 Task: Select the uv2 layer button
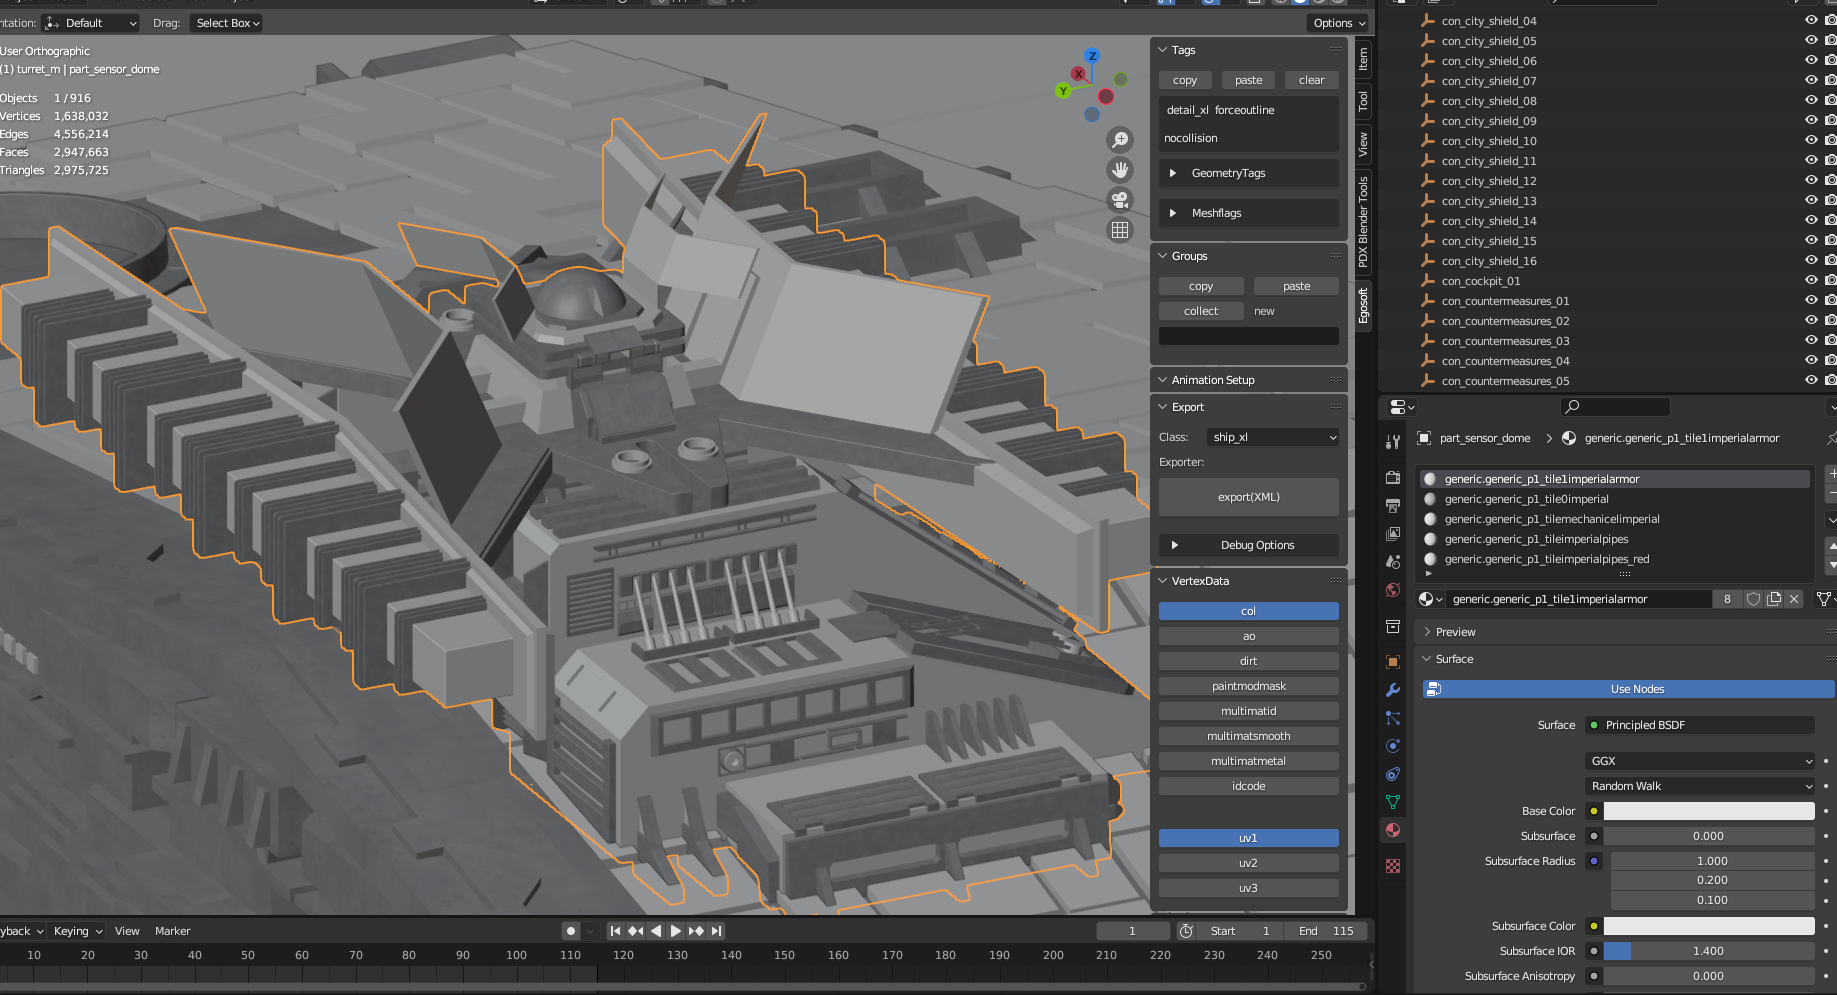(1249, 863)
